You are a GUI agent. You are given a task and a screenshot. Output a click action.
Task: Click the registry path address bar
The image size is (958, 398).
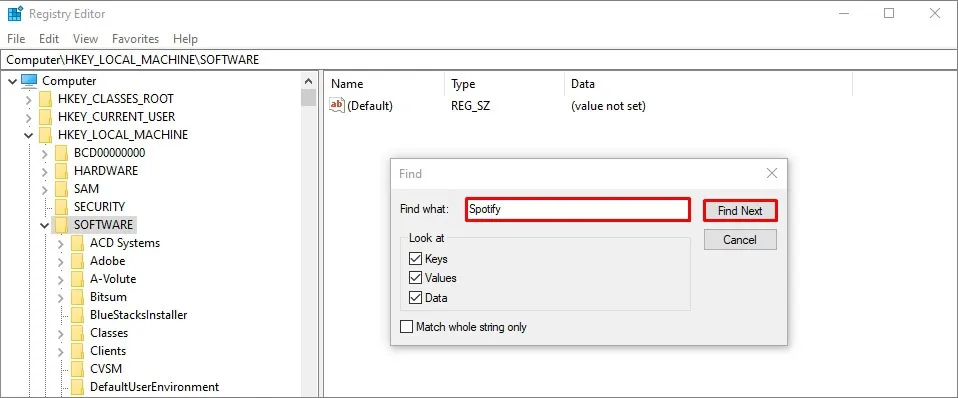coord(479,60)
